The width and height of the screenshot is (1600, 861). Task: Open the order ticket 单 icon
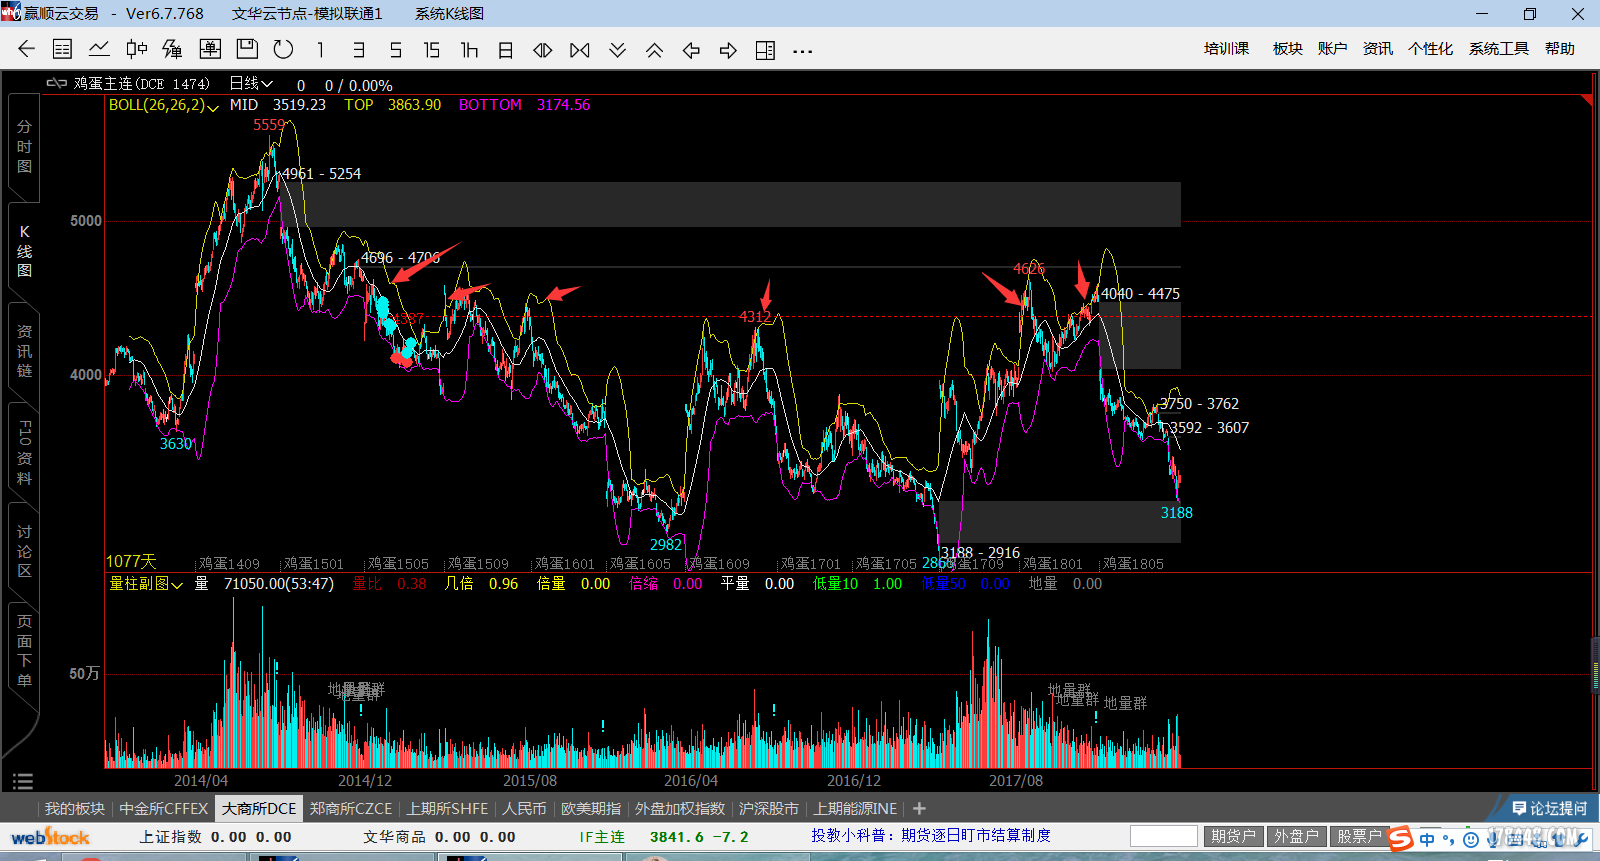(210, 49)
